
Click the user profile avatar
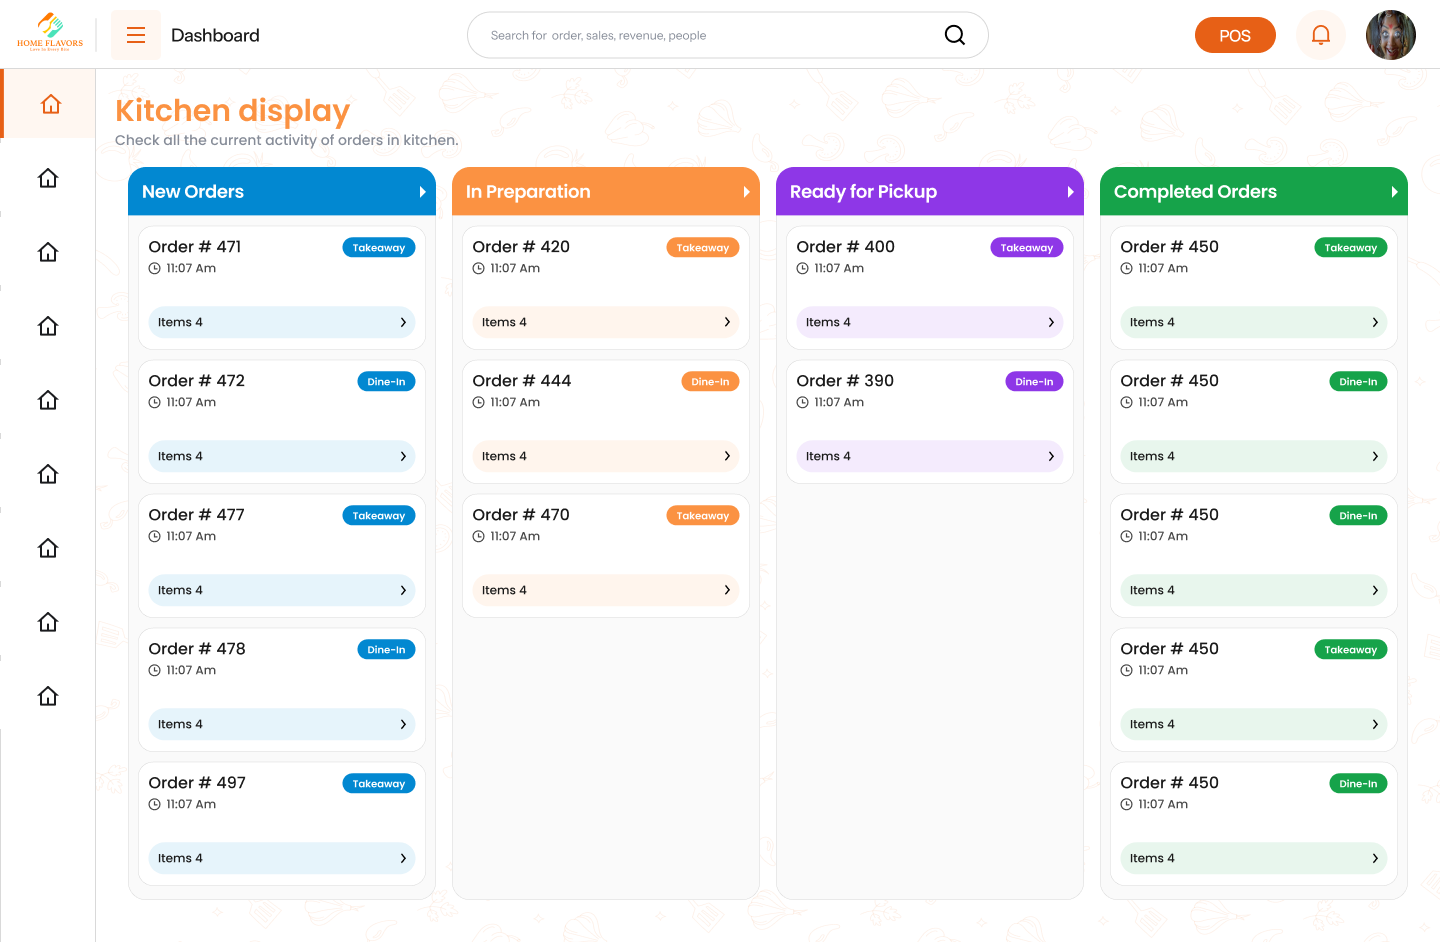(1390, 36)
